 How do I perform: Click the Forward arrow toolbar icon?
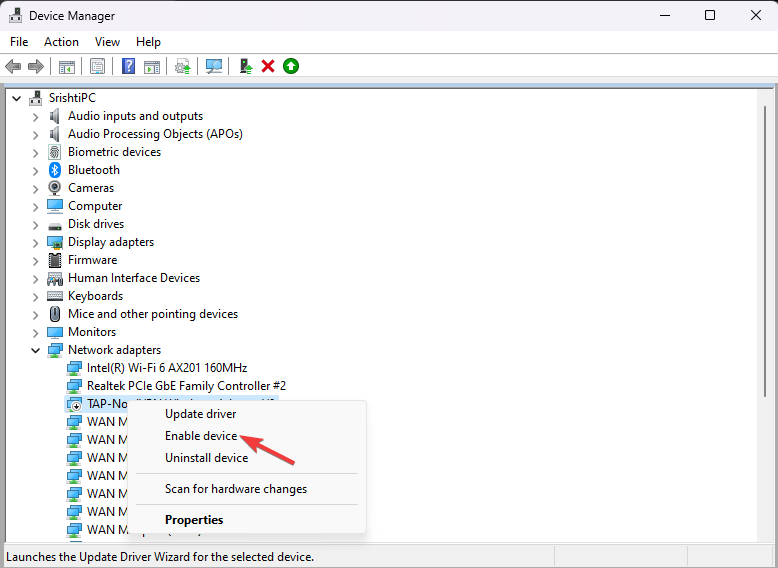[36, 66]
